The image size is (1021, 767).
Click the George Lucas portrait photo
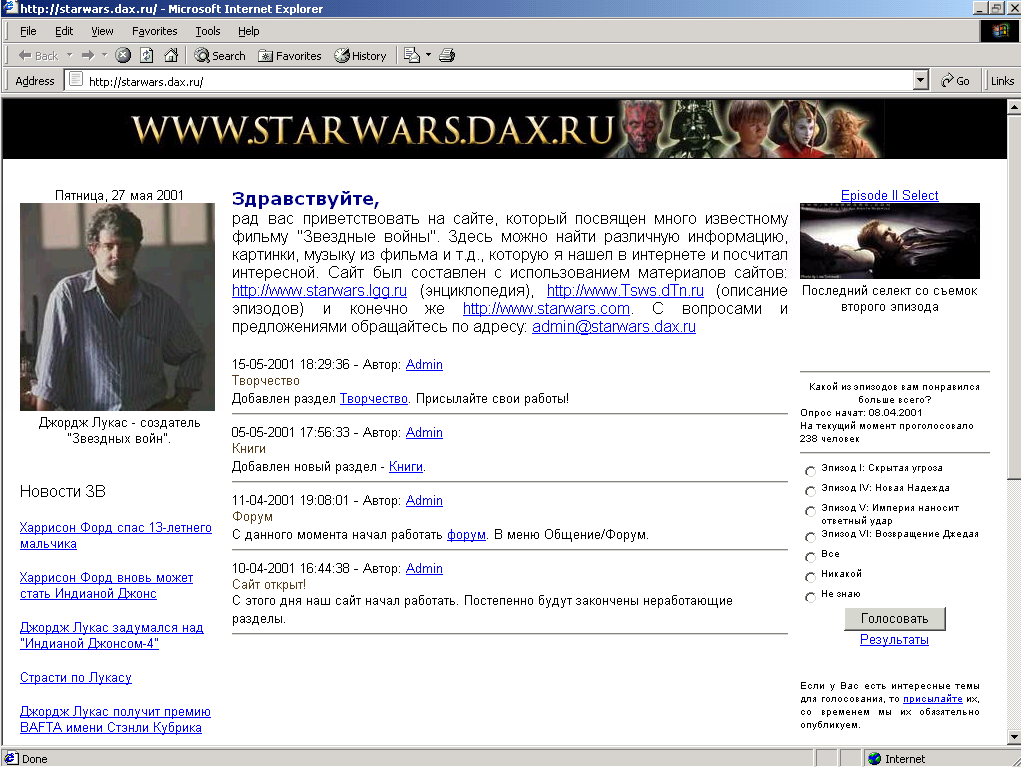point(117,307)
